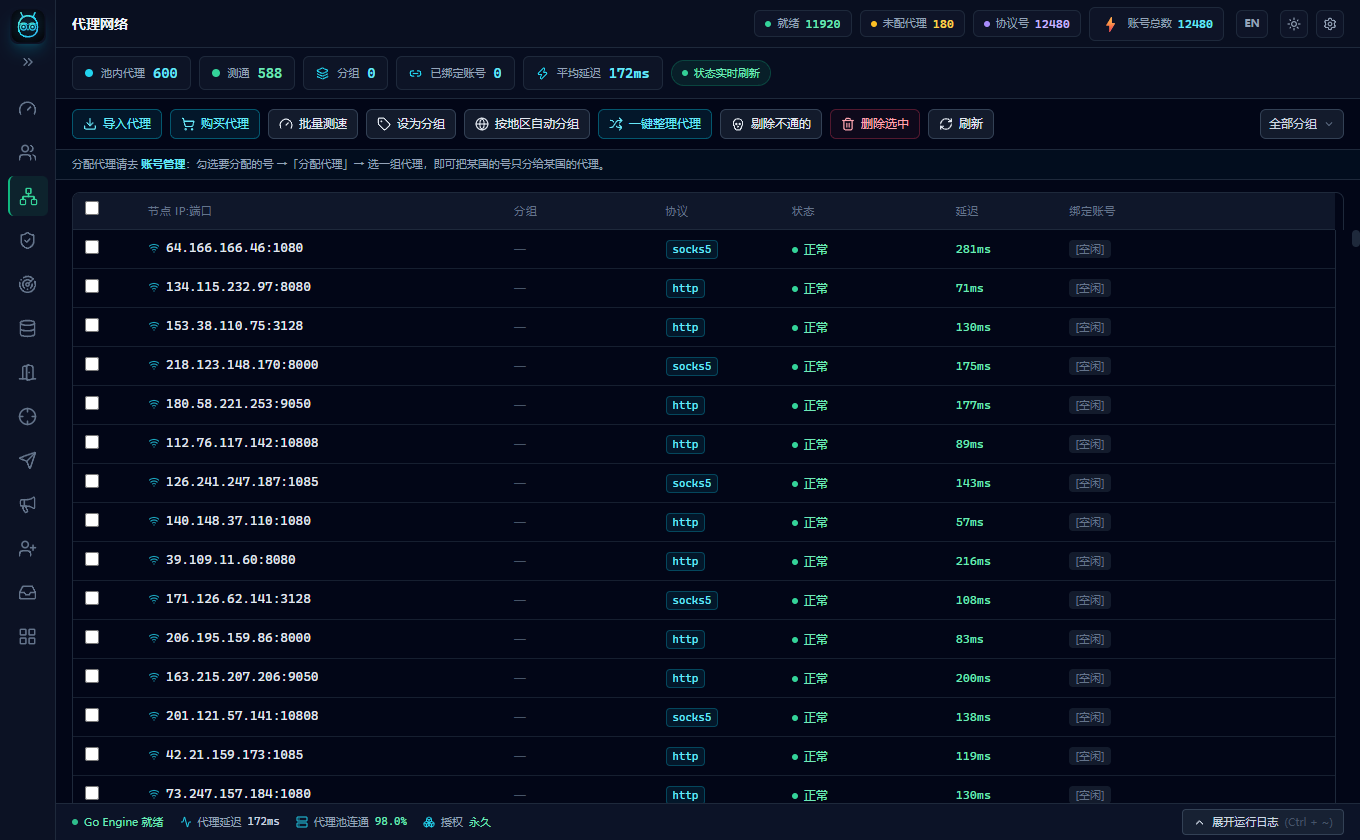Open the paper-plane send sidebar icon
This screenshot has height=840, width=1360.
pos(28,460)
